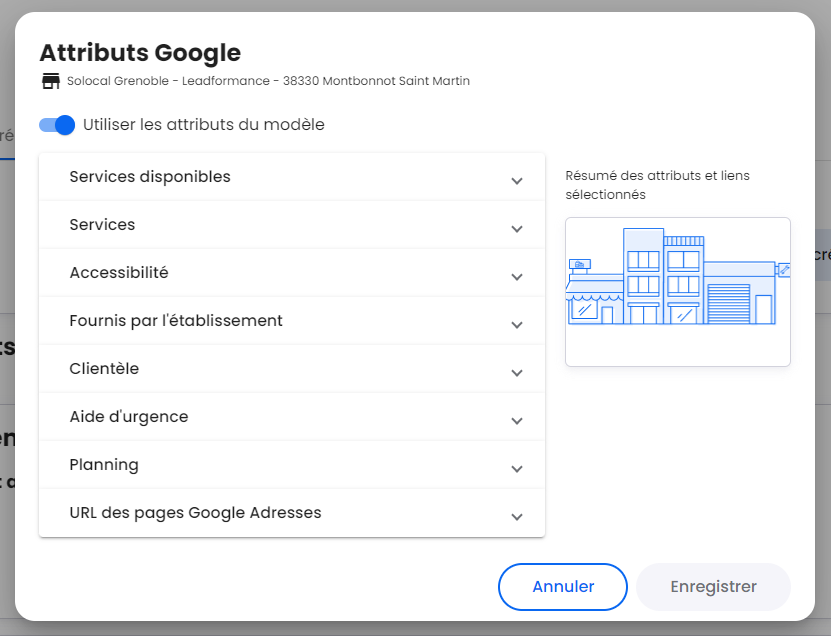The image size is (831, 636).
Task: Click the Planning row chevron arrow
Action: click(x=517, y=469)
